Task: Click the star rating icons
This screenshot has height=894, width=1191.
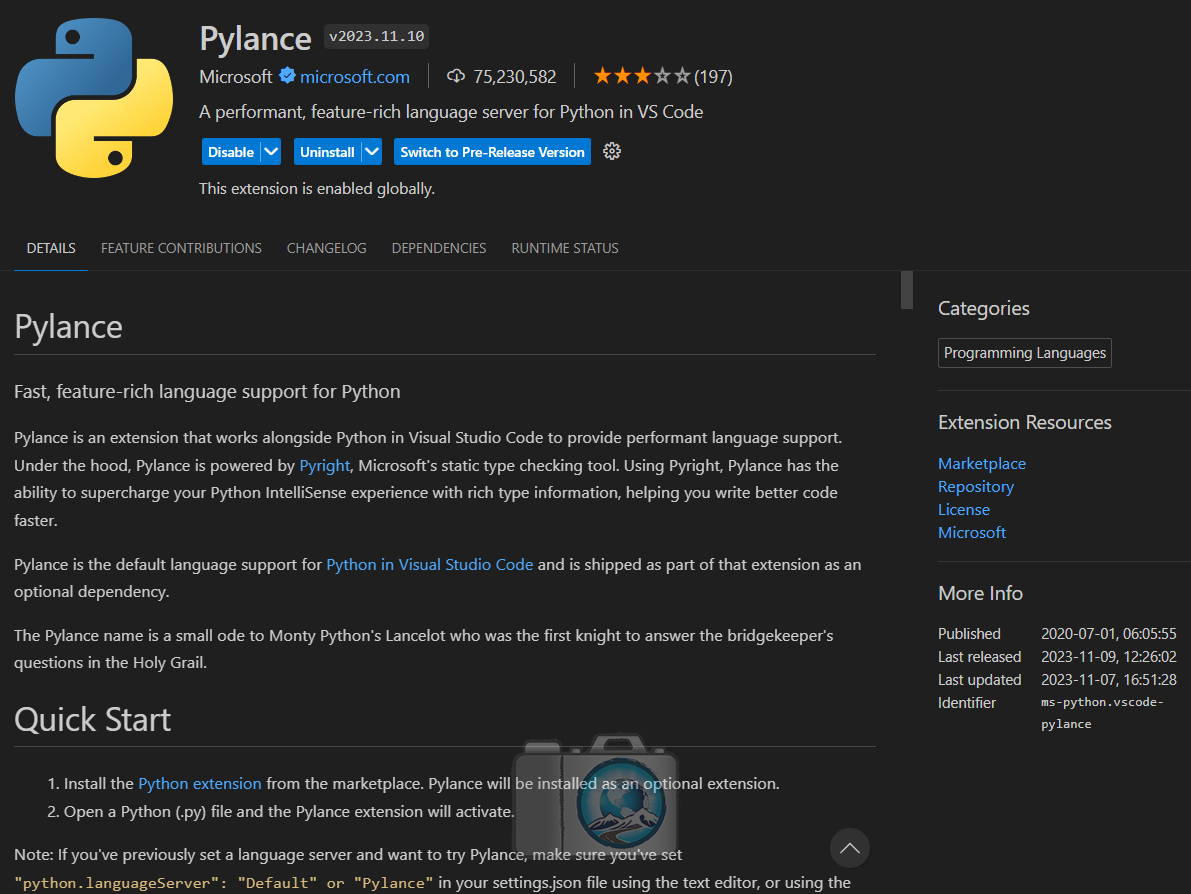Action: [641, 76]
